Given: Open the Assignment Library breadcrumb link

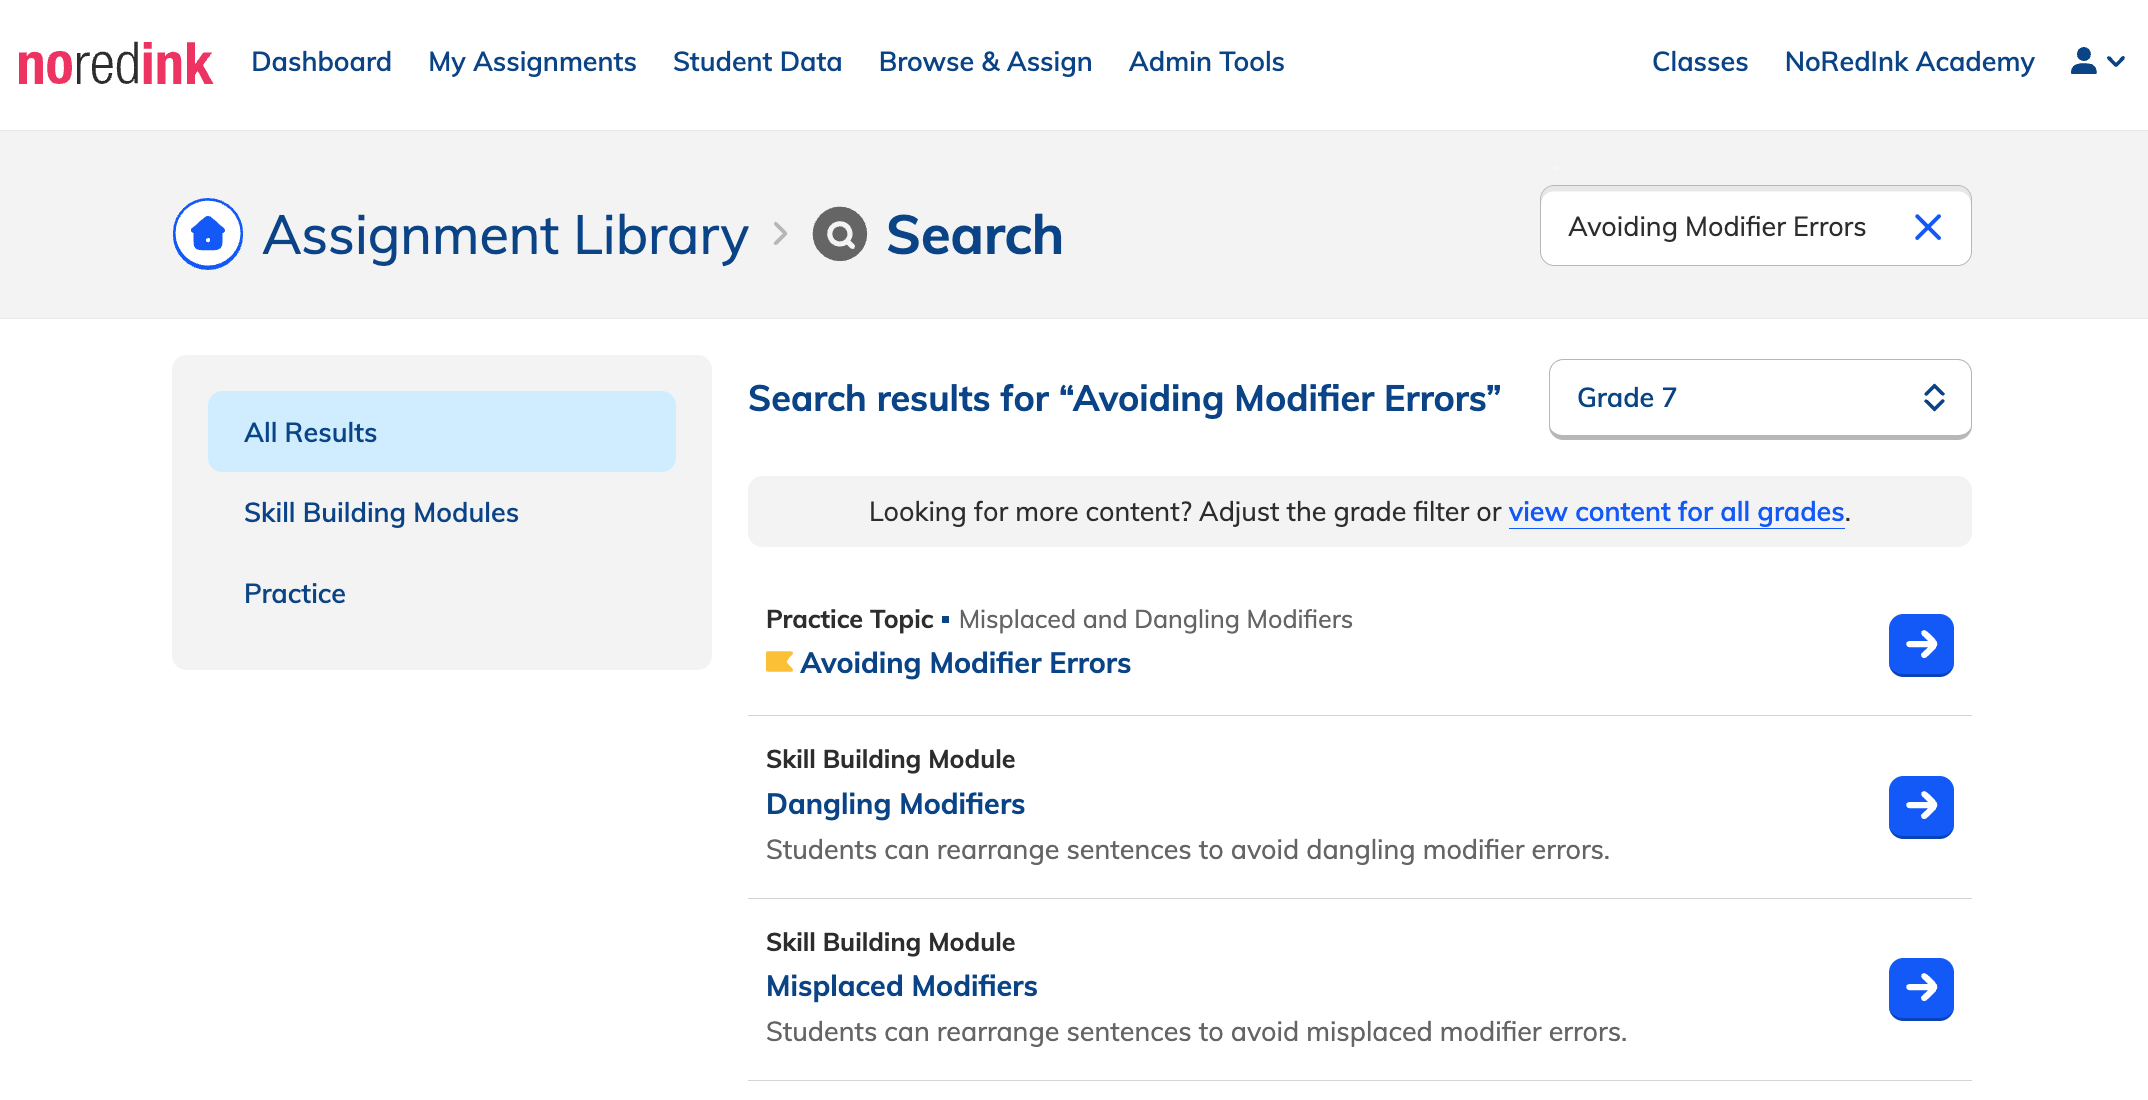Looking at the screenshot, I should point(505,235).
